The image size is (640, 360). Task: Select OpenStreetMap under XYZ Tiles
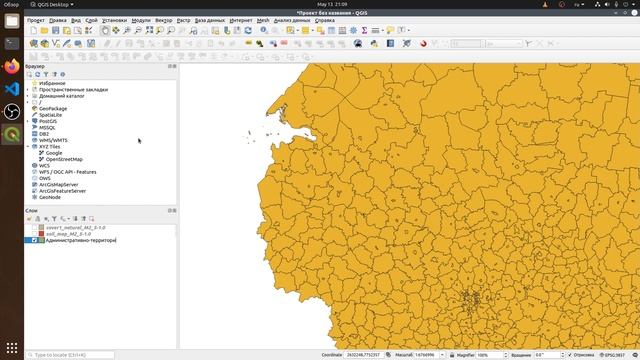click(x=64, y=159)
